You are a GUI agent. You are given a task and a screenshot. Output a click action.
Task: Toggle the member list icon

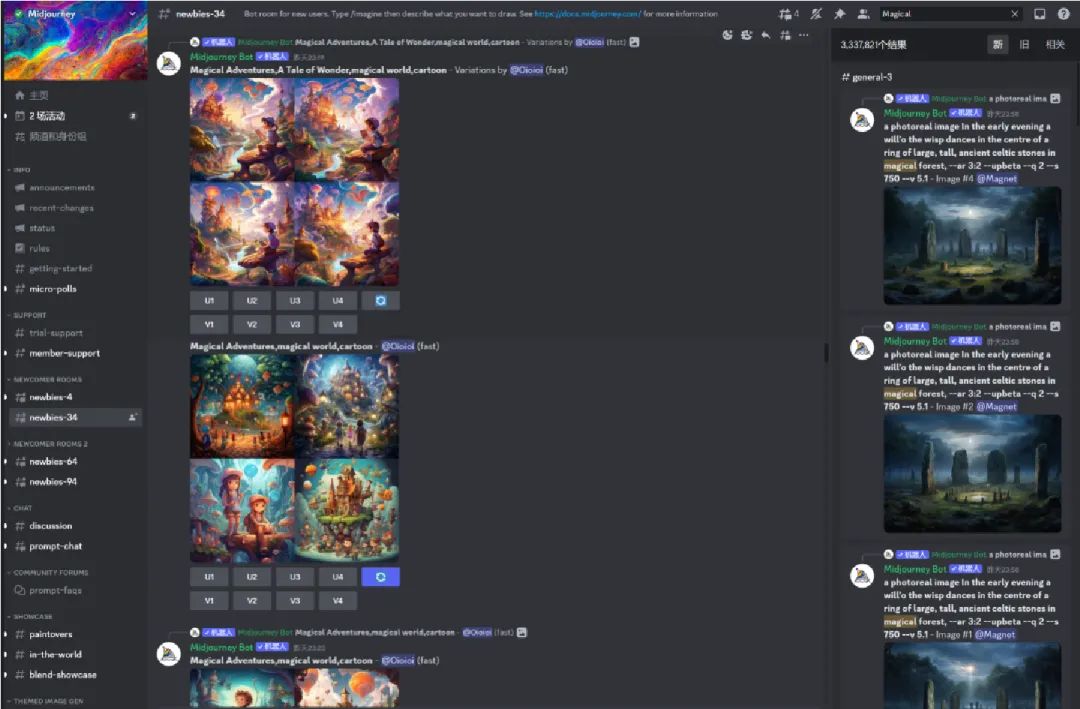tap(862, 14)
